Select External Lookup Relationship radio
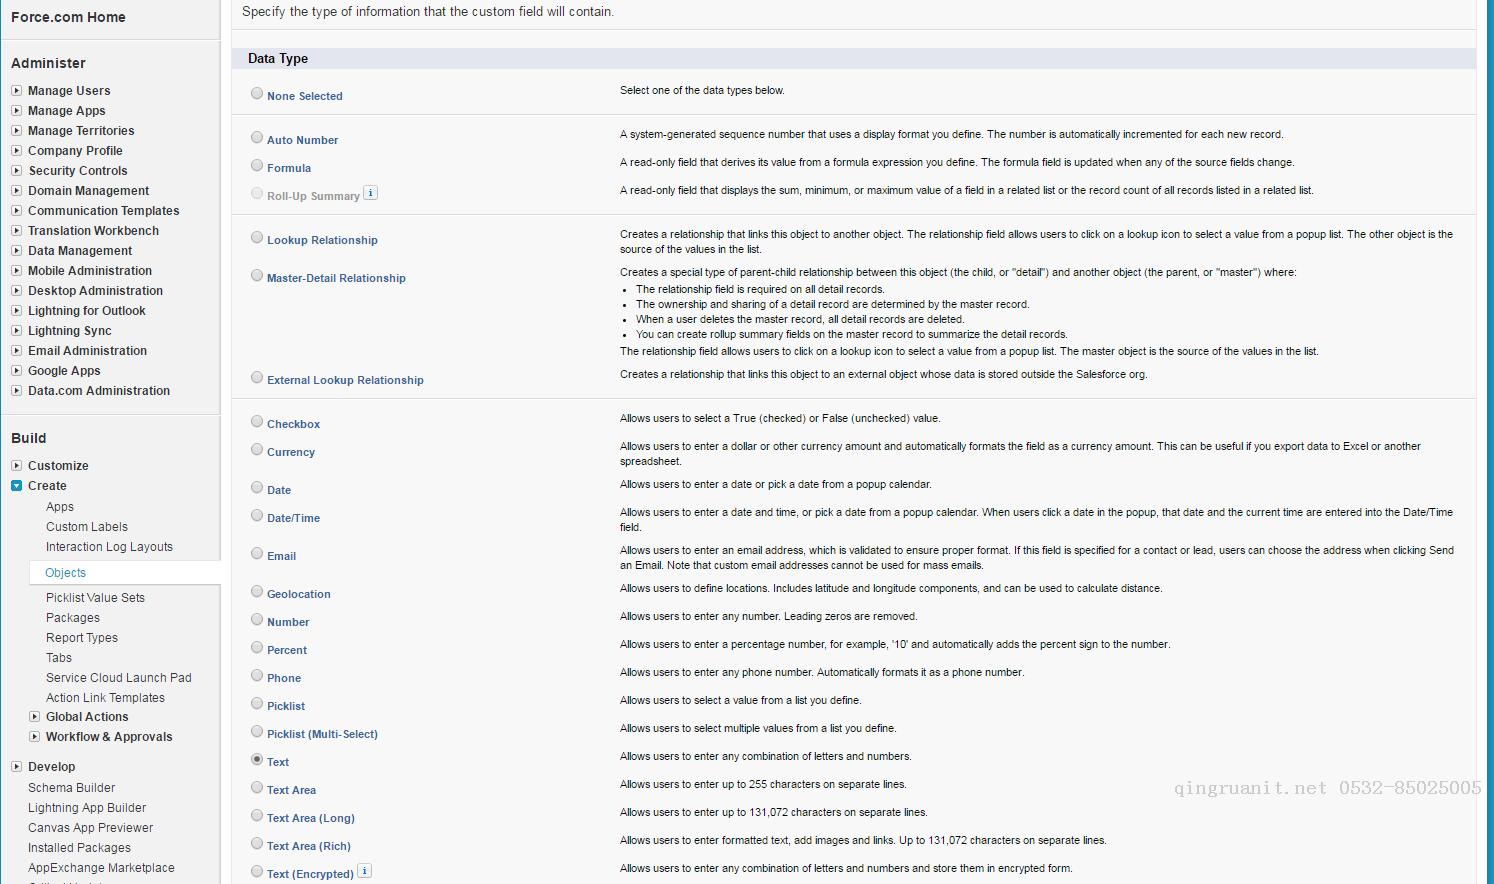This screenshot has height=884, width=1494. (257, 377)
